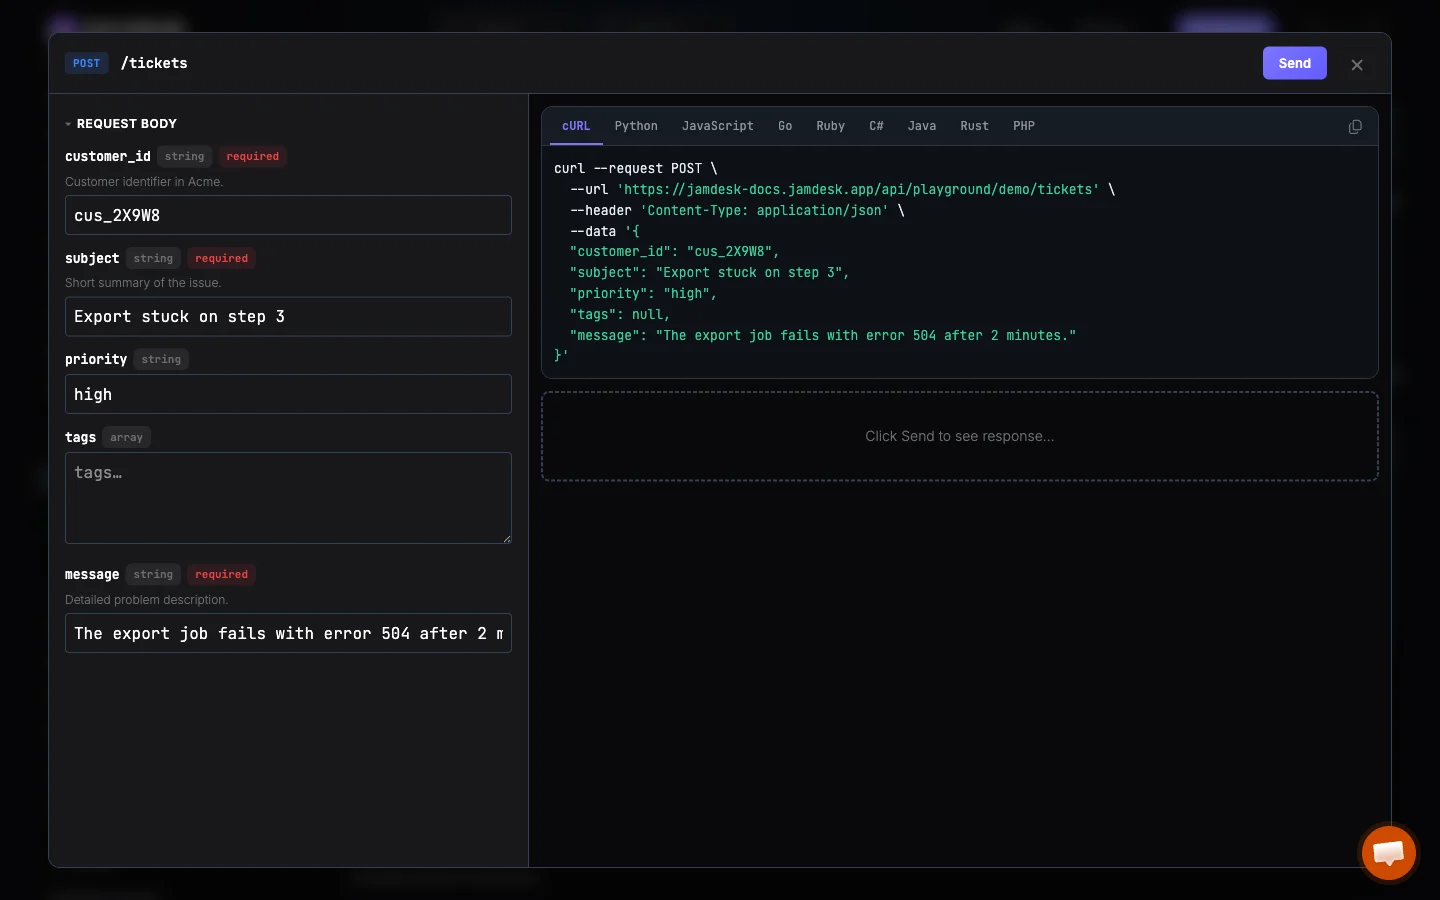Switch to the Python code tab
This screenshot has width=1440, height=900.
[x=636, y=126]
